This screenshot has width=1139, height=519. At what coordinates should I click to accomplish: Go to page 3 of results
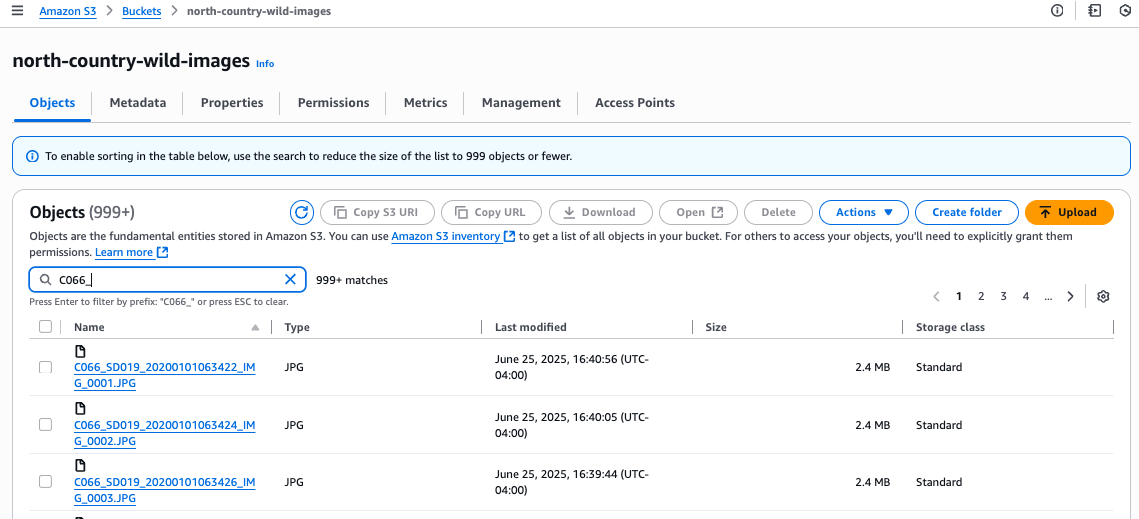(x=1003, y=296)
